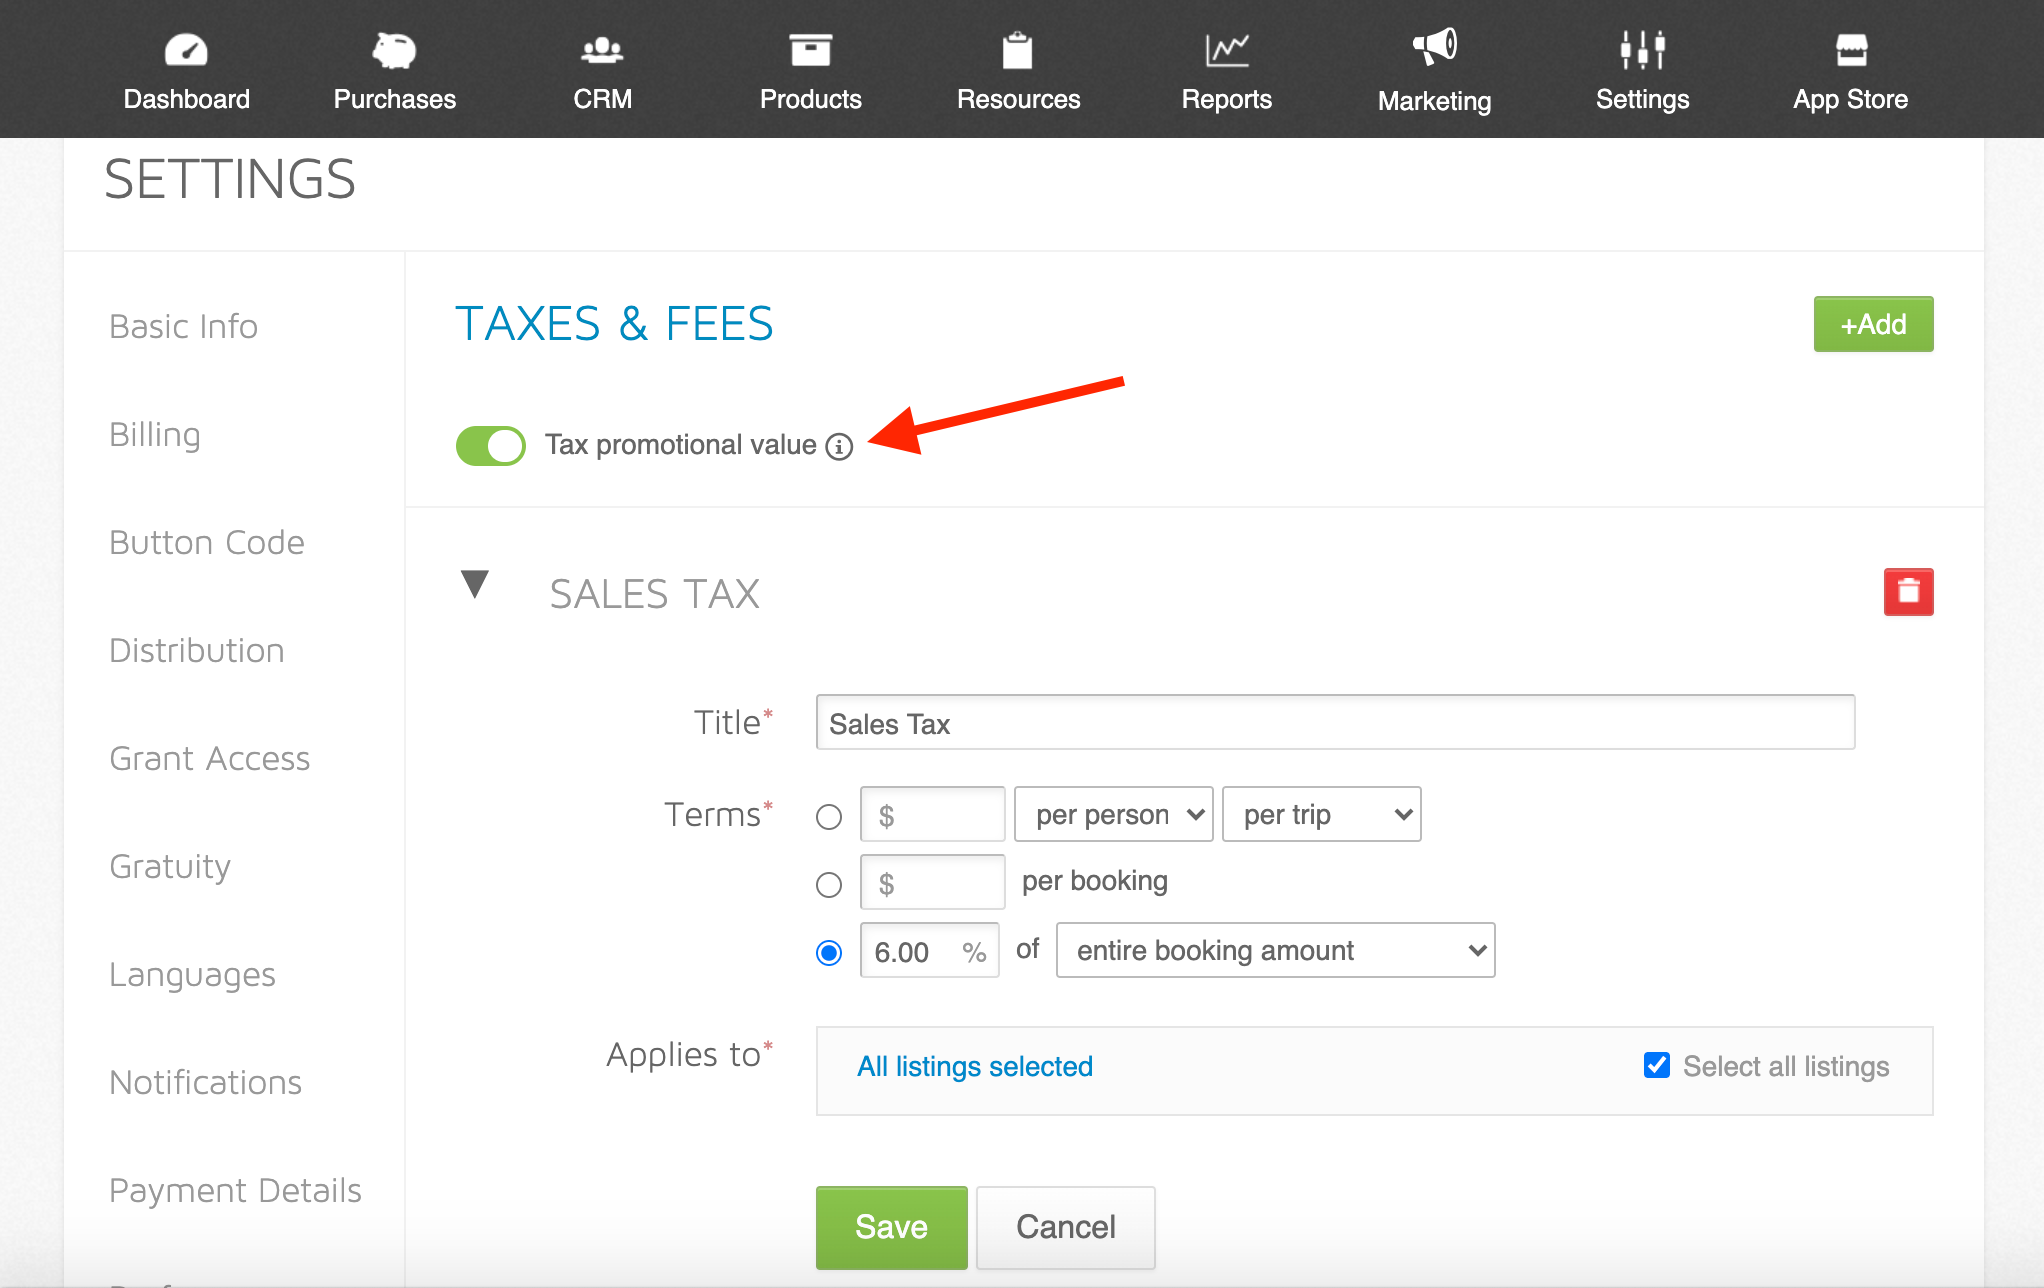The image size is (2044, 1288).
Task: Open the Purchases piggy bank icon
Action: coord(394,50)
